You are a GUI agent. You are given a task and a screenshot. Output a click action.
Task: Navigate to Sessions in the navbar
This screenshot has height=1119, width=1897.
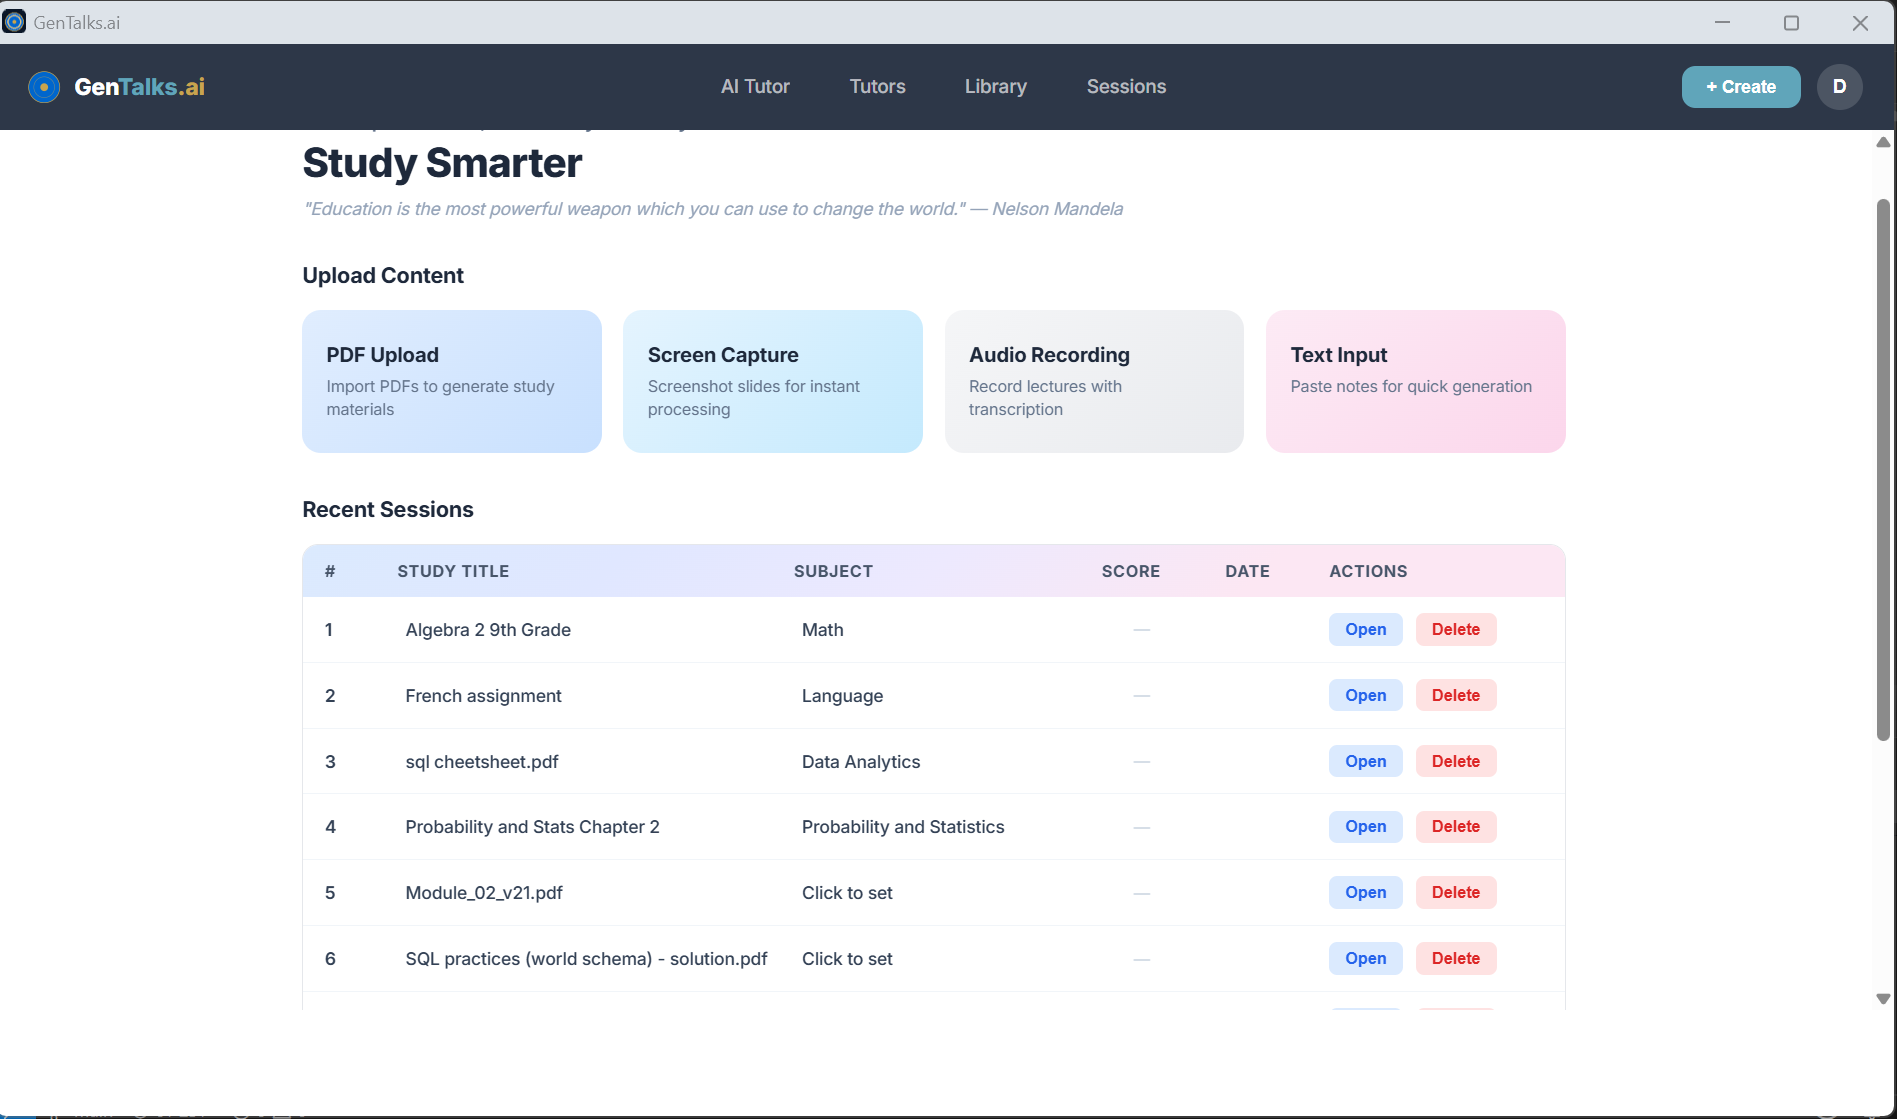(x=1126, y=87)
